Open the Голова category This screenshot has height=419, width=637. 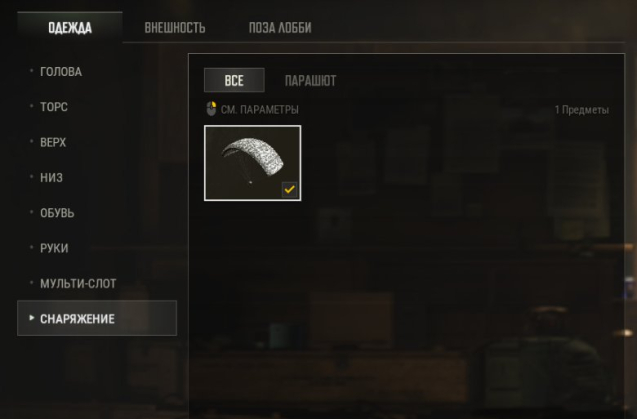[61, 72]
